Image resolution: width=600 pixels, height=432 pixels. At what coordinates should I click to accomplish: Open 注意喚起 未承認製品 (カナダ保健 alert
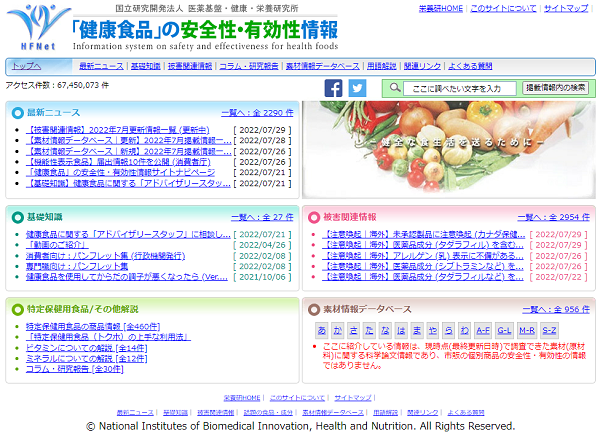424,234
